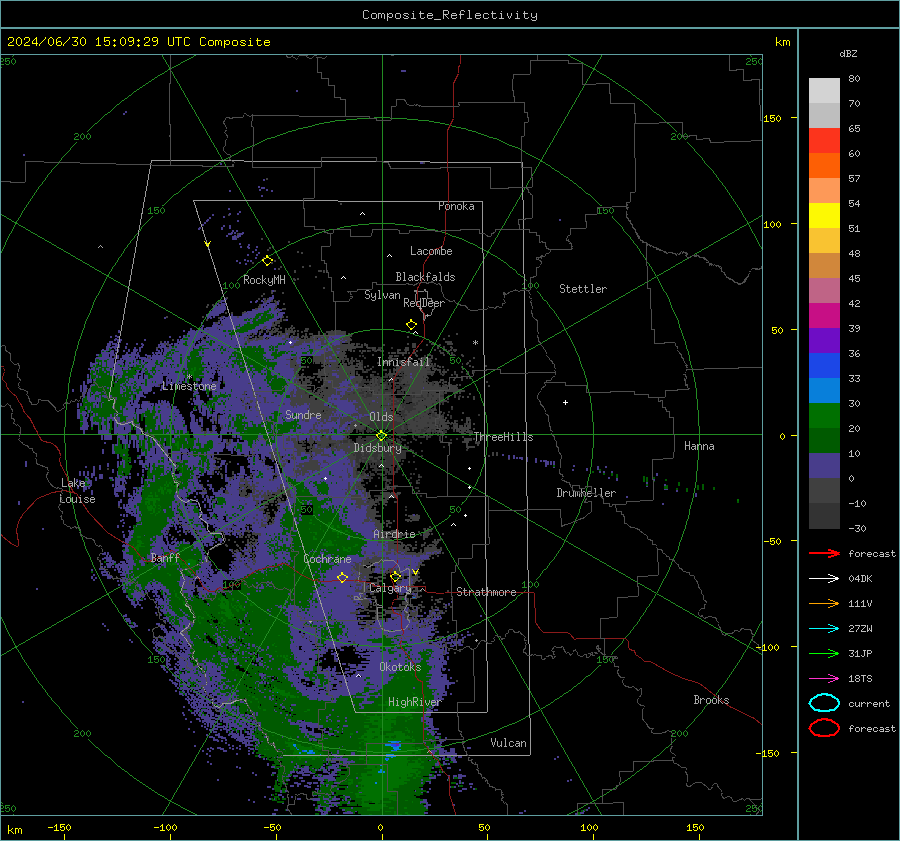Image resolution: width=900 pixels, height=841 pixels.
Task: Click the yellow radar site marker at Olds
Action: [x=381, y=436]
